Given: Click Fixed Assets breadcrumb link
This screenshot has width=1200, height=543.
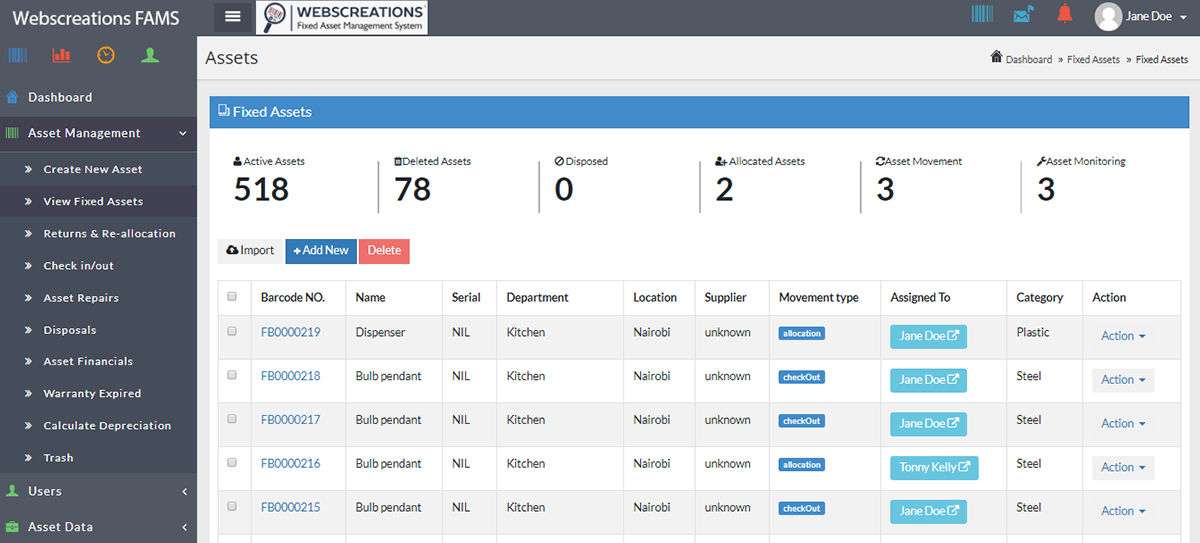Looking at the screenshot, I should pyautogui.click(x=1093, y=60).
